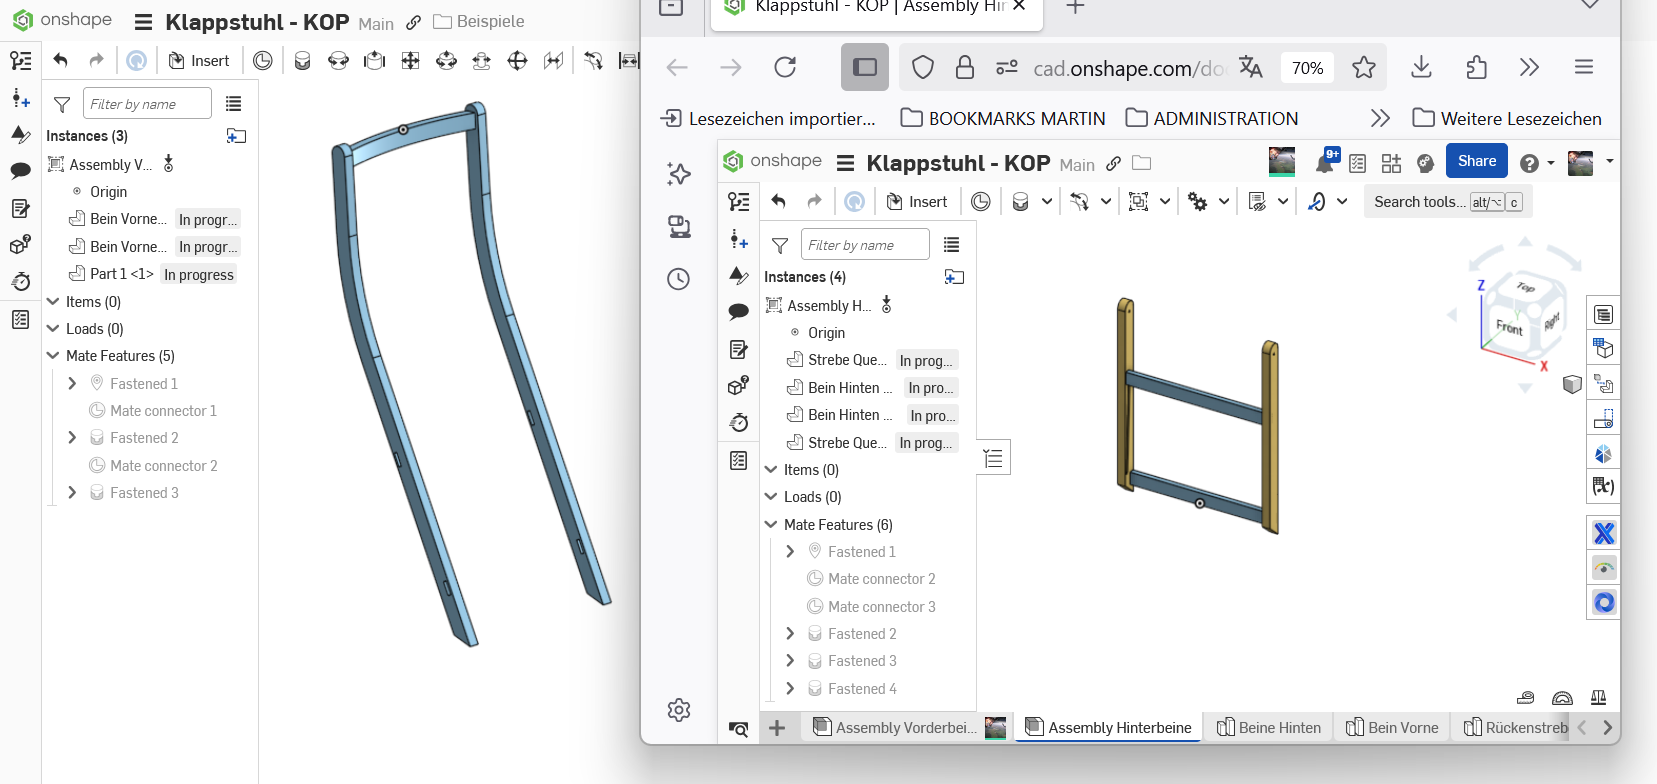The width and height of the screenshot is (1657, 784).
Task: Toggle the instance list view in left window
Action: [x=234, y=104]
